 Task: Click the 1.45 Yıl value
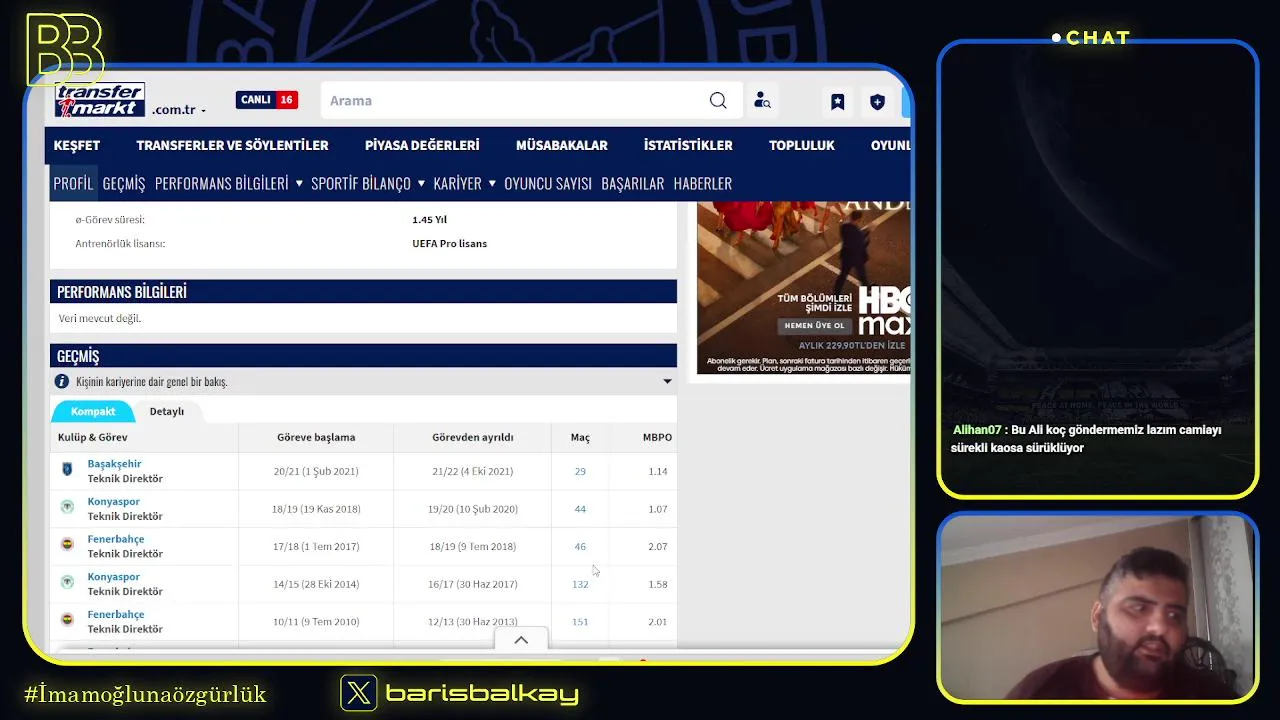coord(429,220)
